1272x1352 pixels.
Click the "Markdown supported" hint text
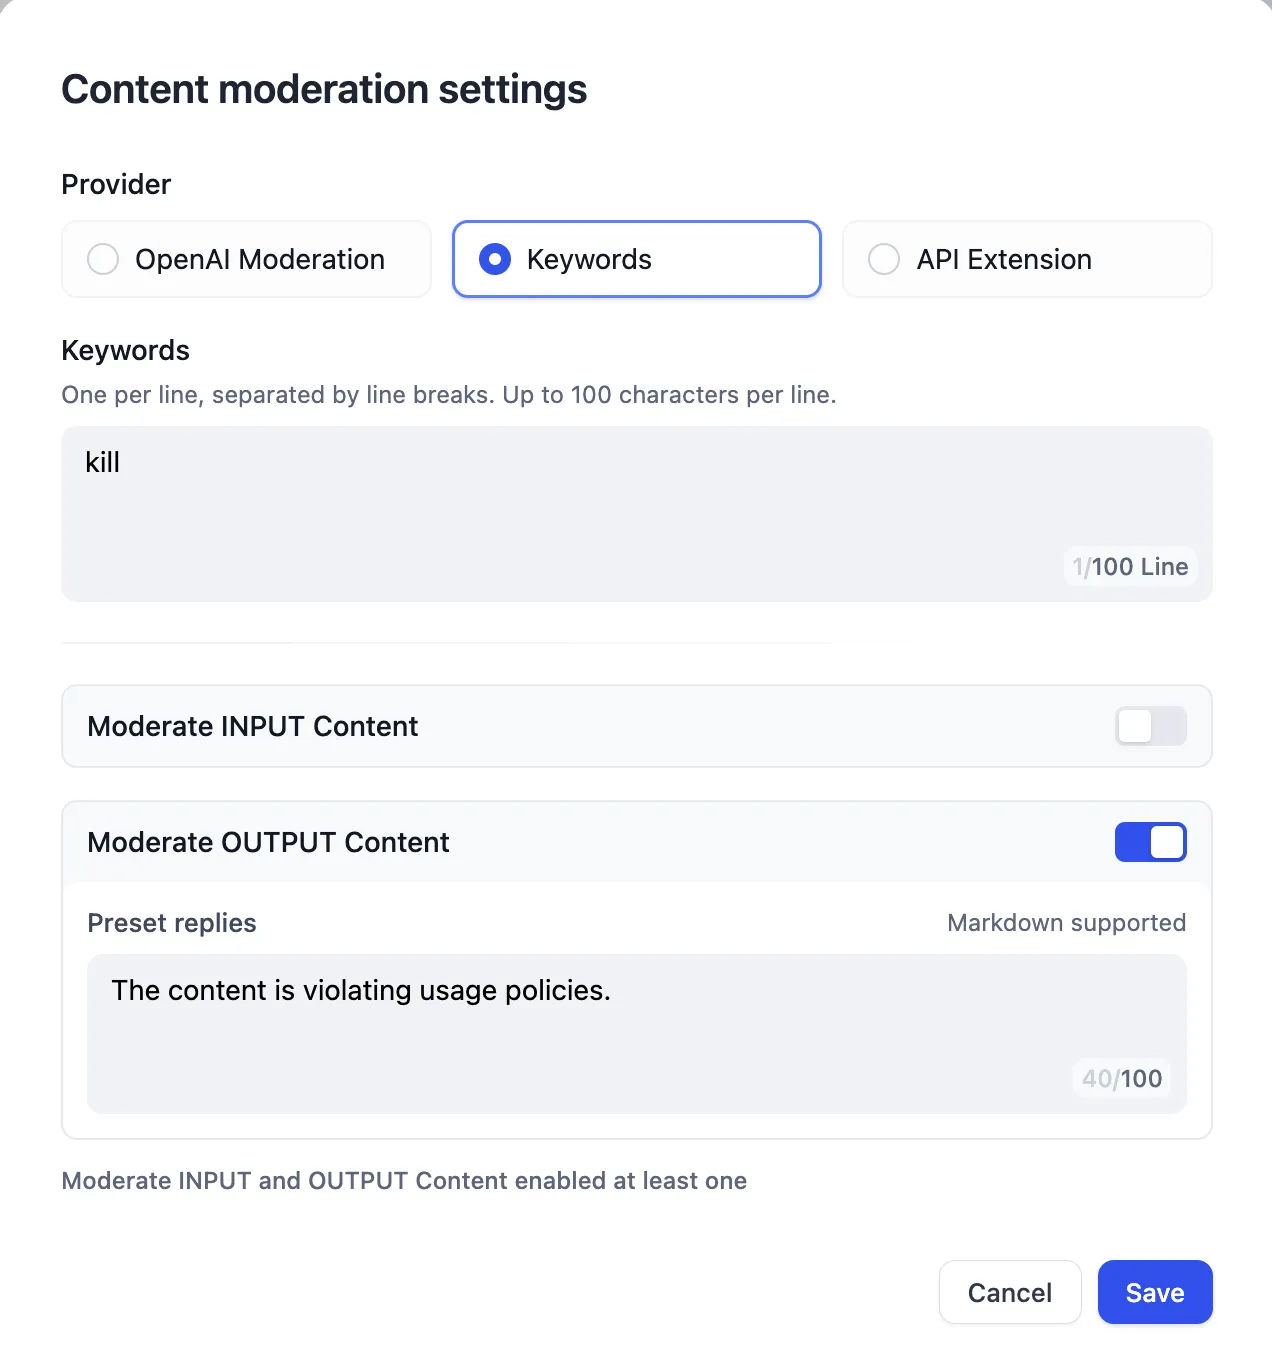pyautogui.click(x=1066, y=923)
